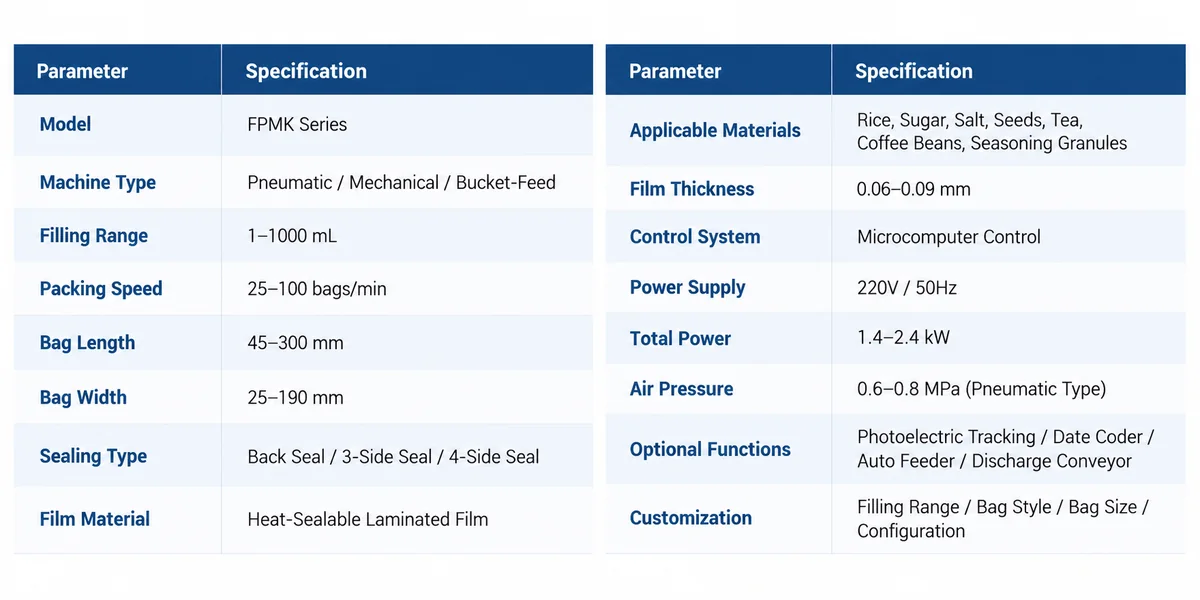Image resolution: width=1200 pixels, height=600 pixels.
Task: Select the Machine Type row label
Action: 98,183
